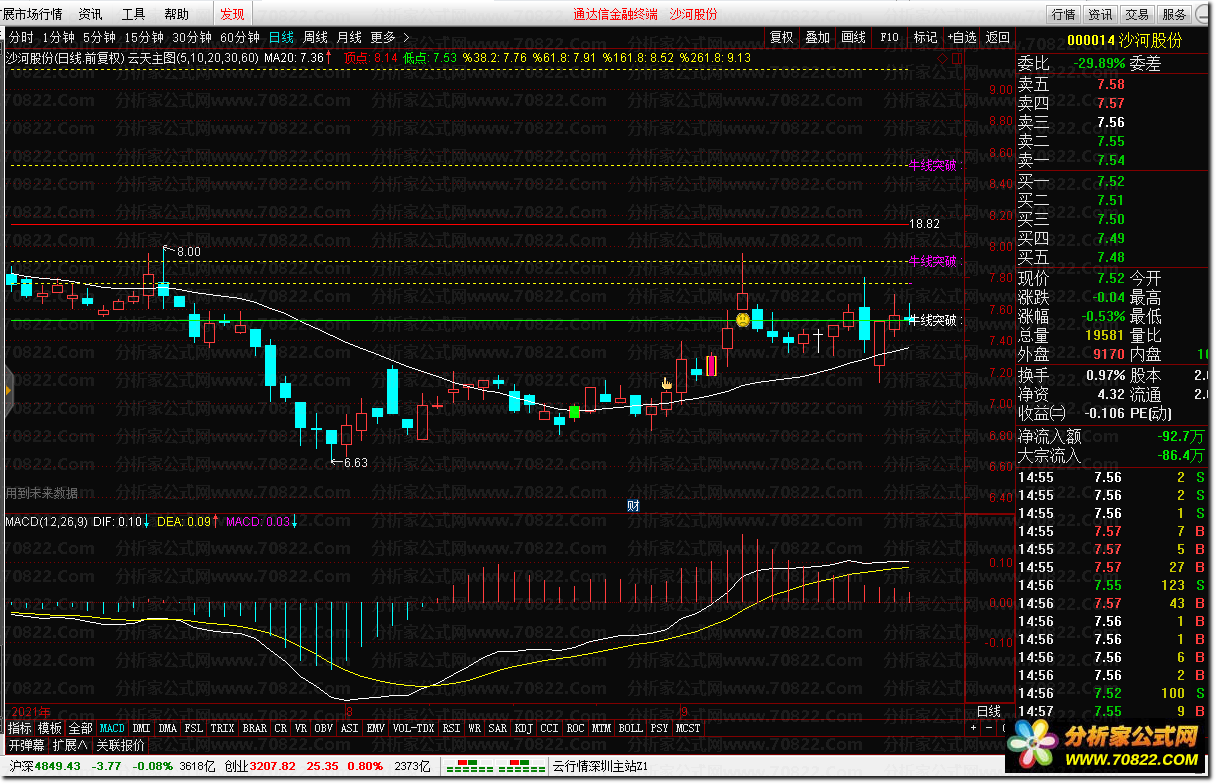Open the 复权 adjustment options
Screen dimensions: 1217x784
781,37
